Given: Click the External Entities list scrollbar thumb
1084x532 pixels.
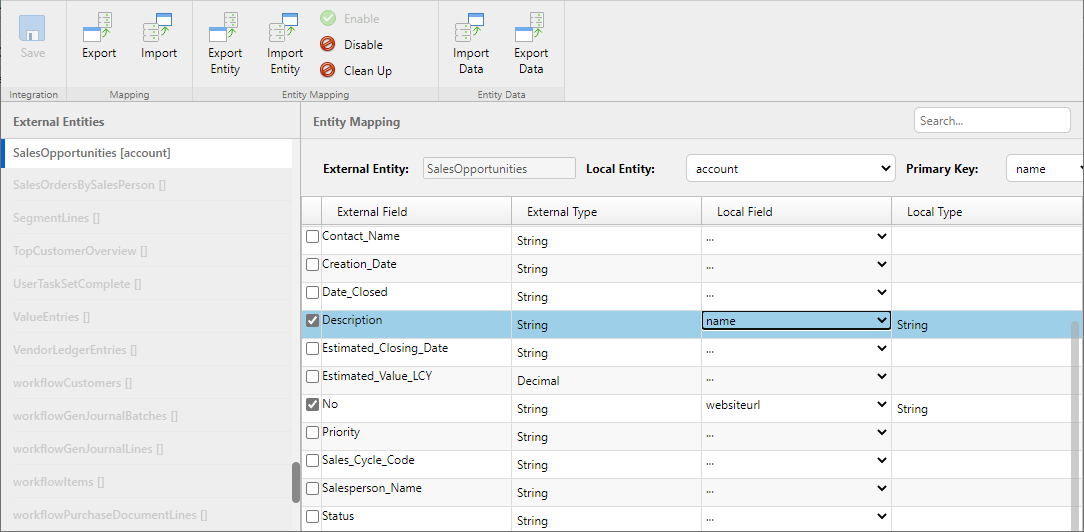Looking at the screenshot, I should tap(295, 482).
